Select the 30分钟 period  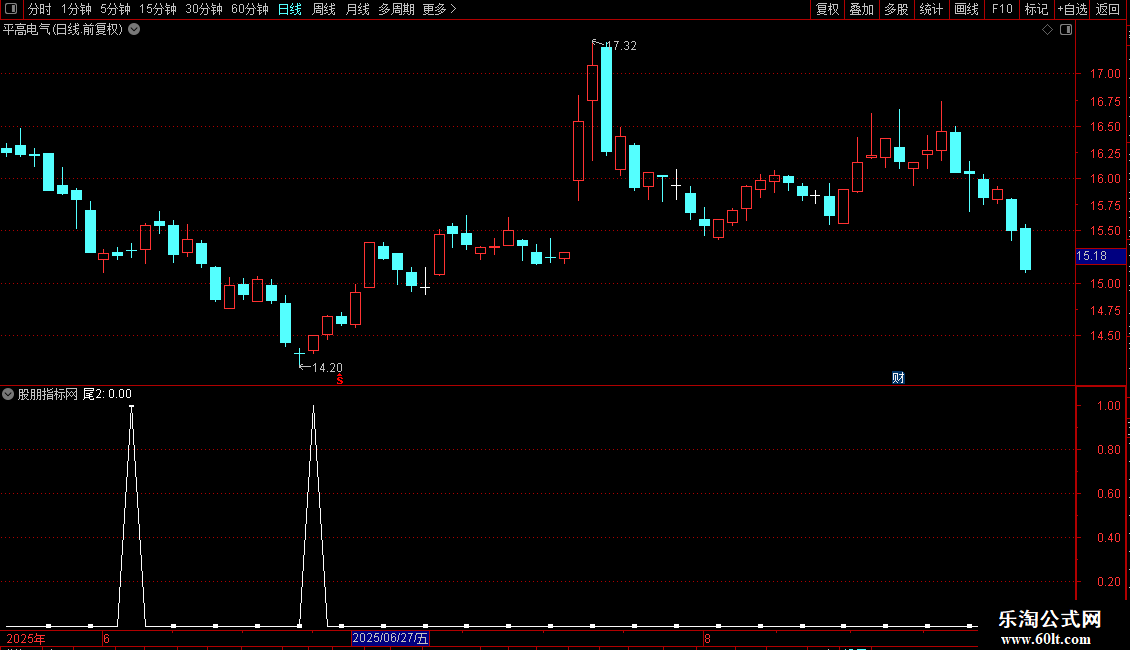tap(204, 9)
